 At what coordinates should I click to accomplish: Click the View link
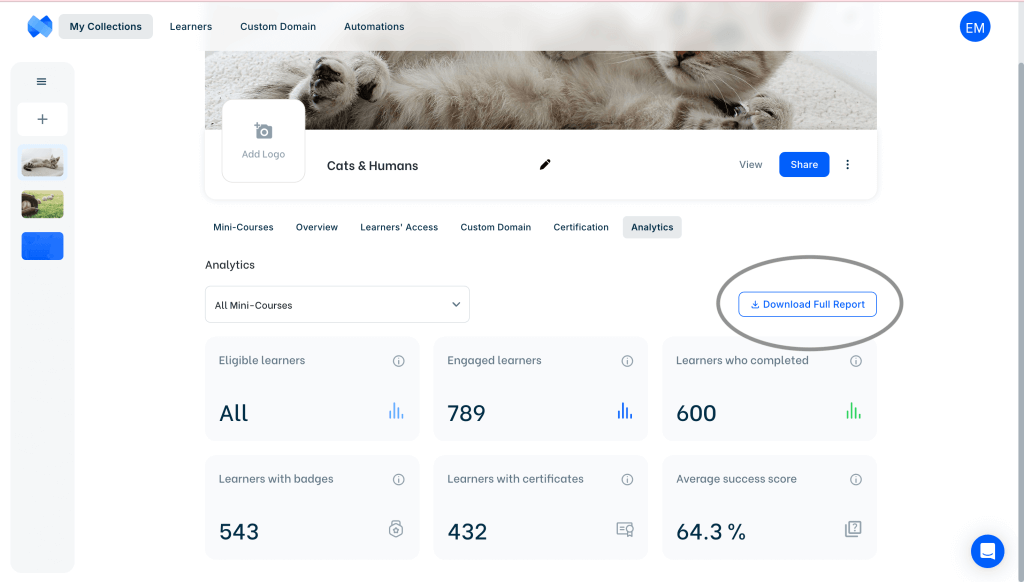(750, 165)
